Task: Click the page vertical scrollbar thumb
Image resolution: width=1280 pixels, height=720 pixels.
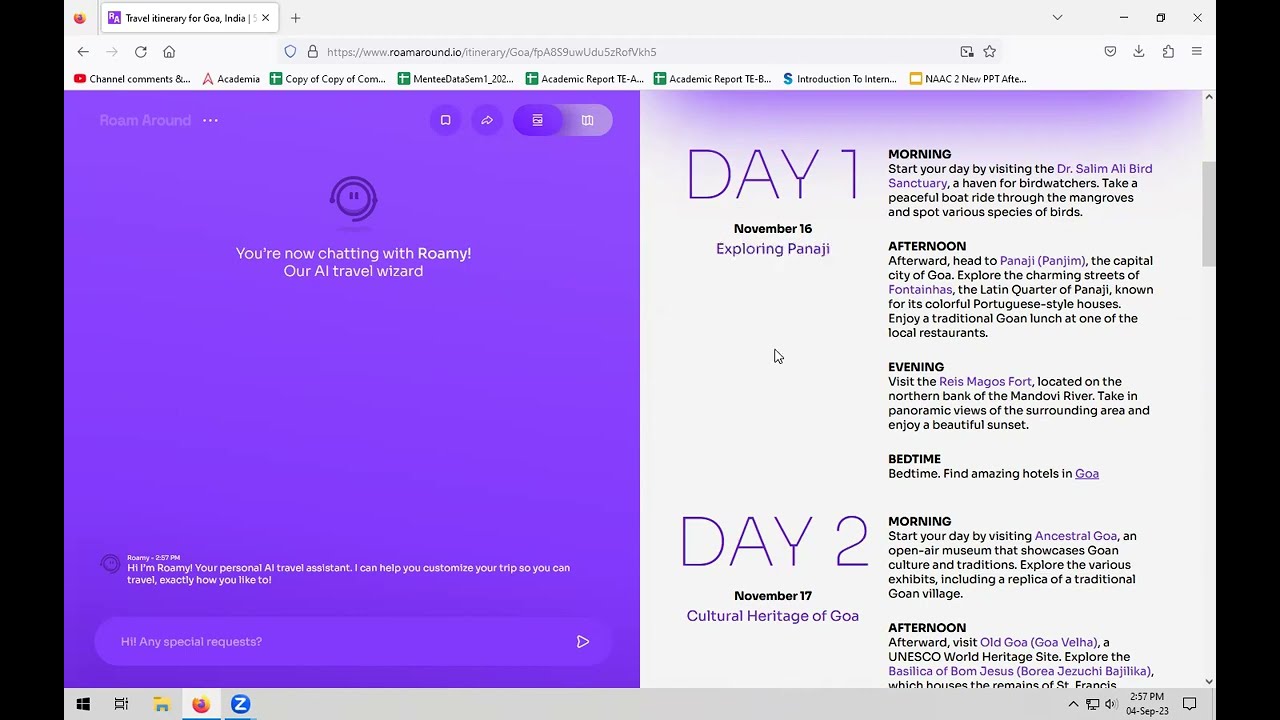Action: pyautogui.click(x=1208, y=213)
